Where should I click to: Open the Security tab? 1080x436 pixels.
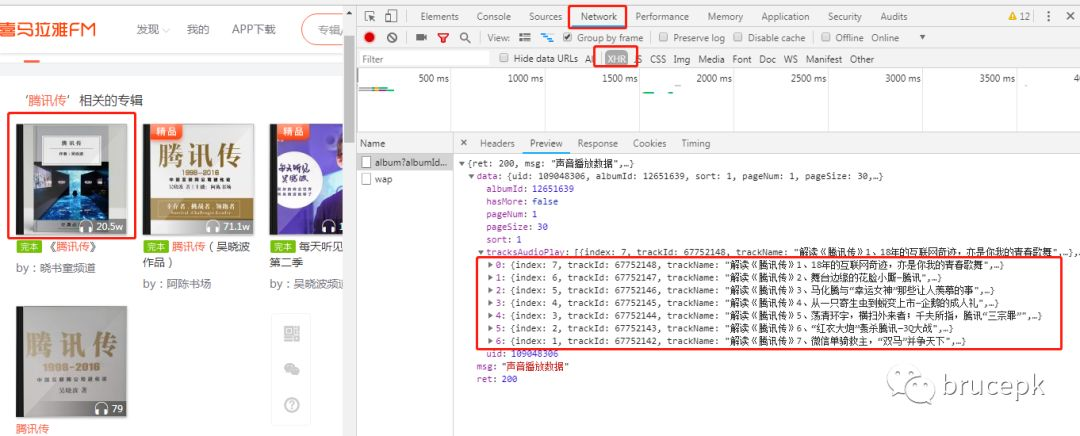click(x=844, y=17)
